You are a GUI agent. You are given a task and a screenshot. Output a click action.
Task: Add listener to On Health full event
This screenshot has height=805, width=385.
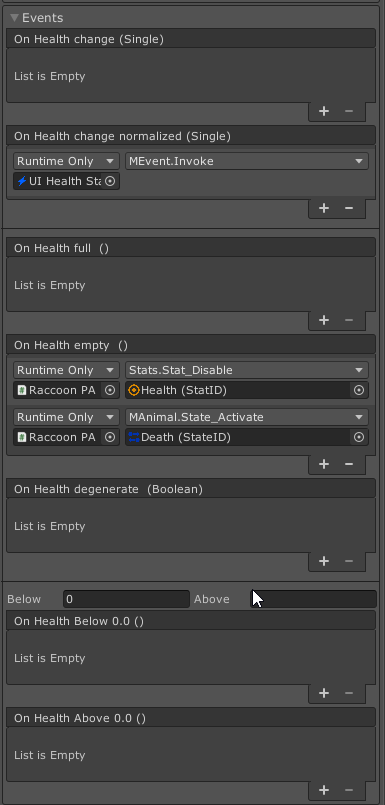[x=324, y=320]
